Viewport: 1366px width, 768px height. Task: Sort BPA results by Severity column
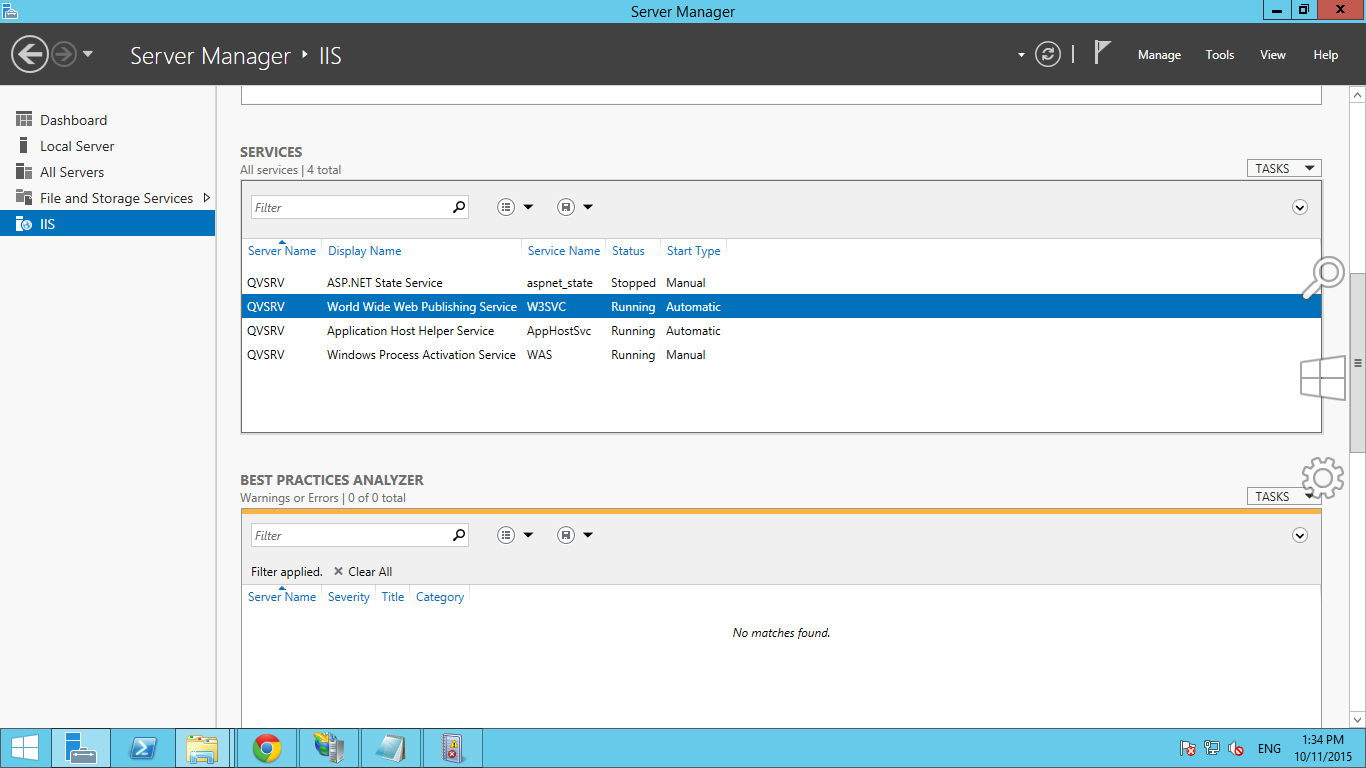tap(349, 597)
